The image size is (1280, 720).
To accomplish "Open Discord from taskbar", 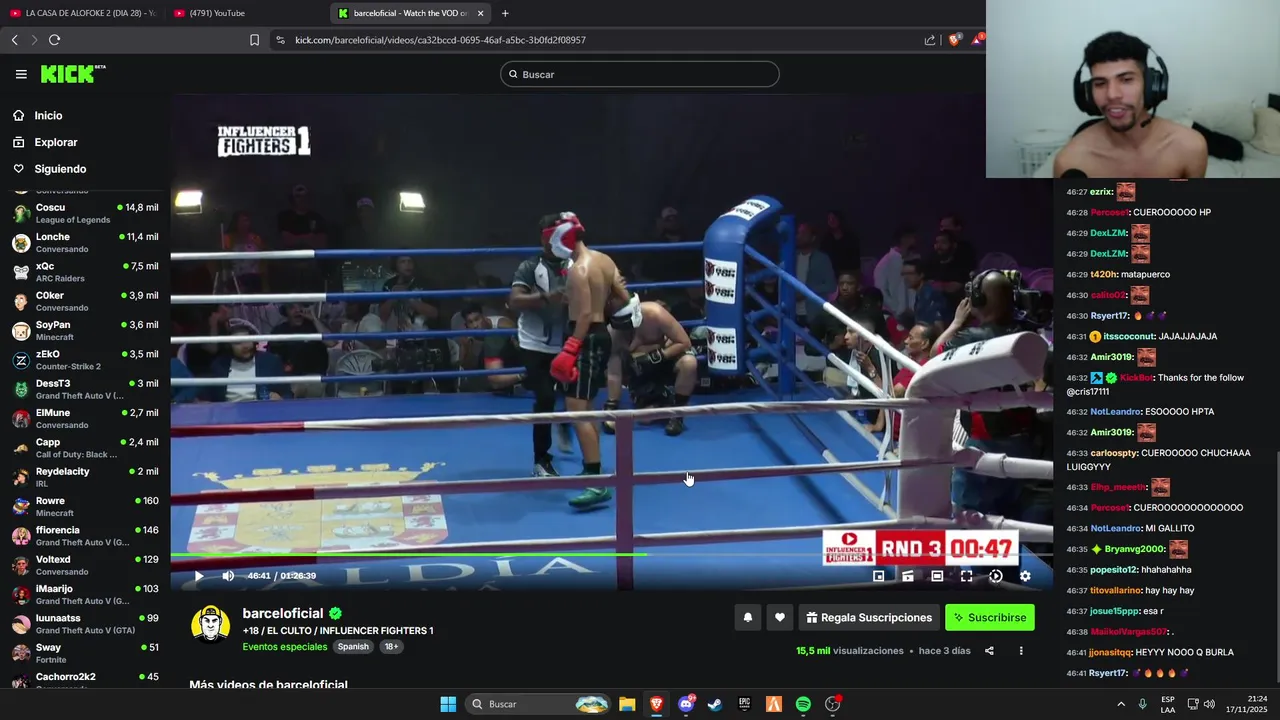I will point(686,704).
